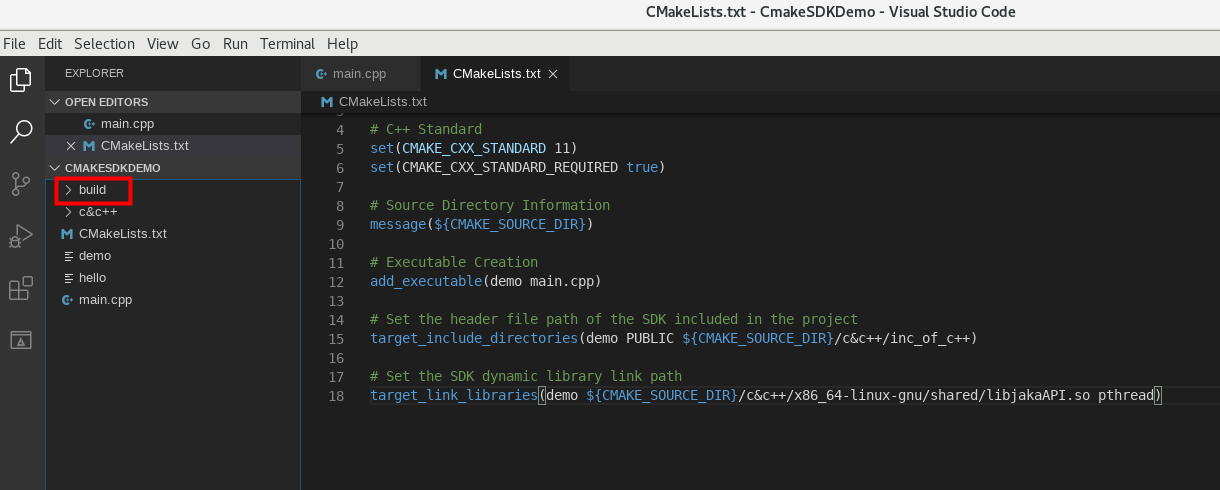Image resolution: width=1220 pixels, height=490 pixels.
Task: Click the Remote Explorer icon in activity bar
Action: coord(21,341)
